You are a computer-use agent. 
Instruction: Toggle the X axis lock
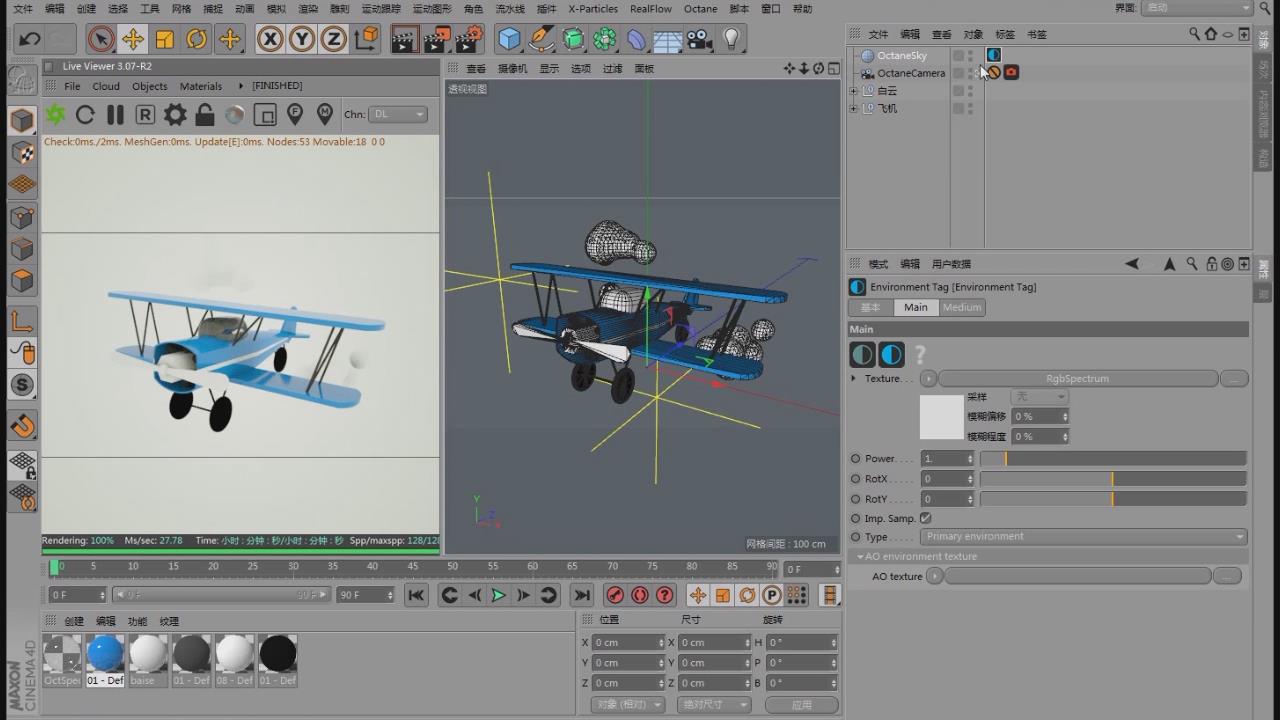click(x=270, y=39)
